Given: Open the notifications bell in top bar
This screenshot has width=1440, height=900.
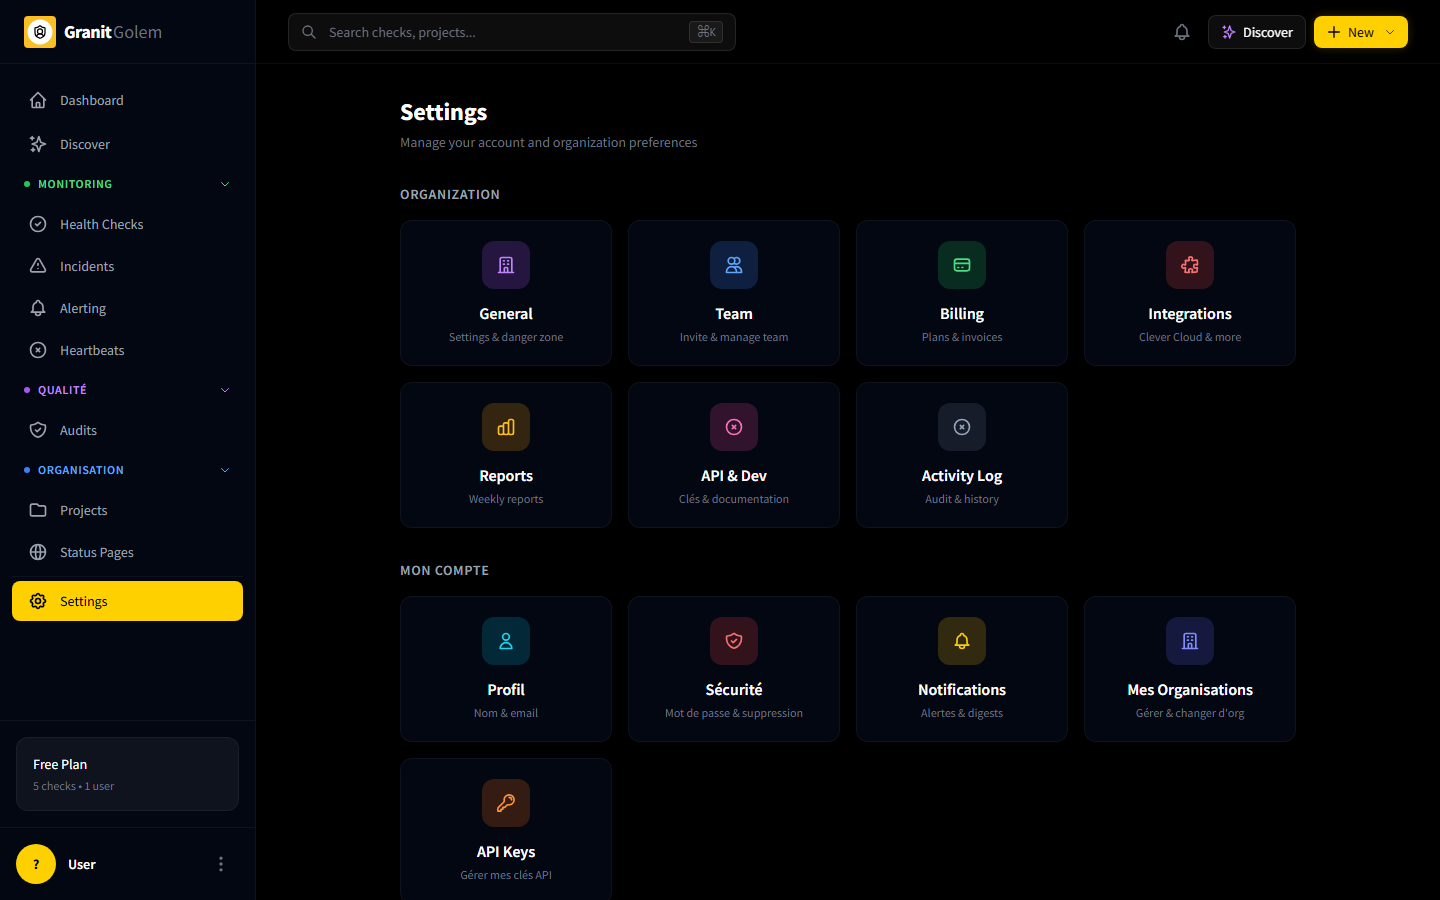Looking at the screenshot, I should point(1182,32).
